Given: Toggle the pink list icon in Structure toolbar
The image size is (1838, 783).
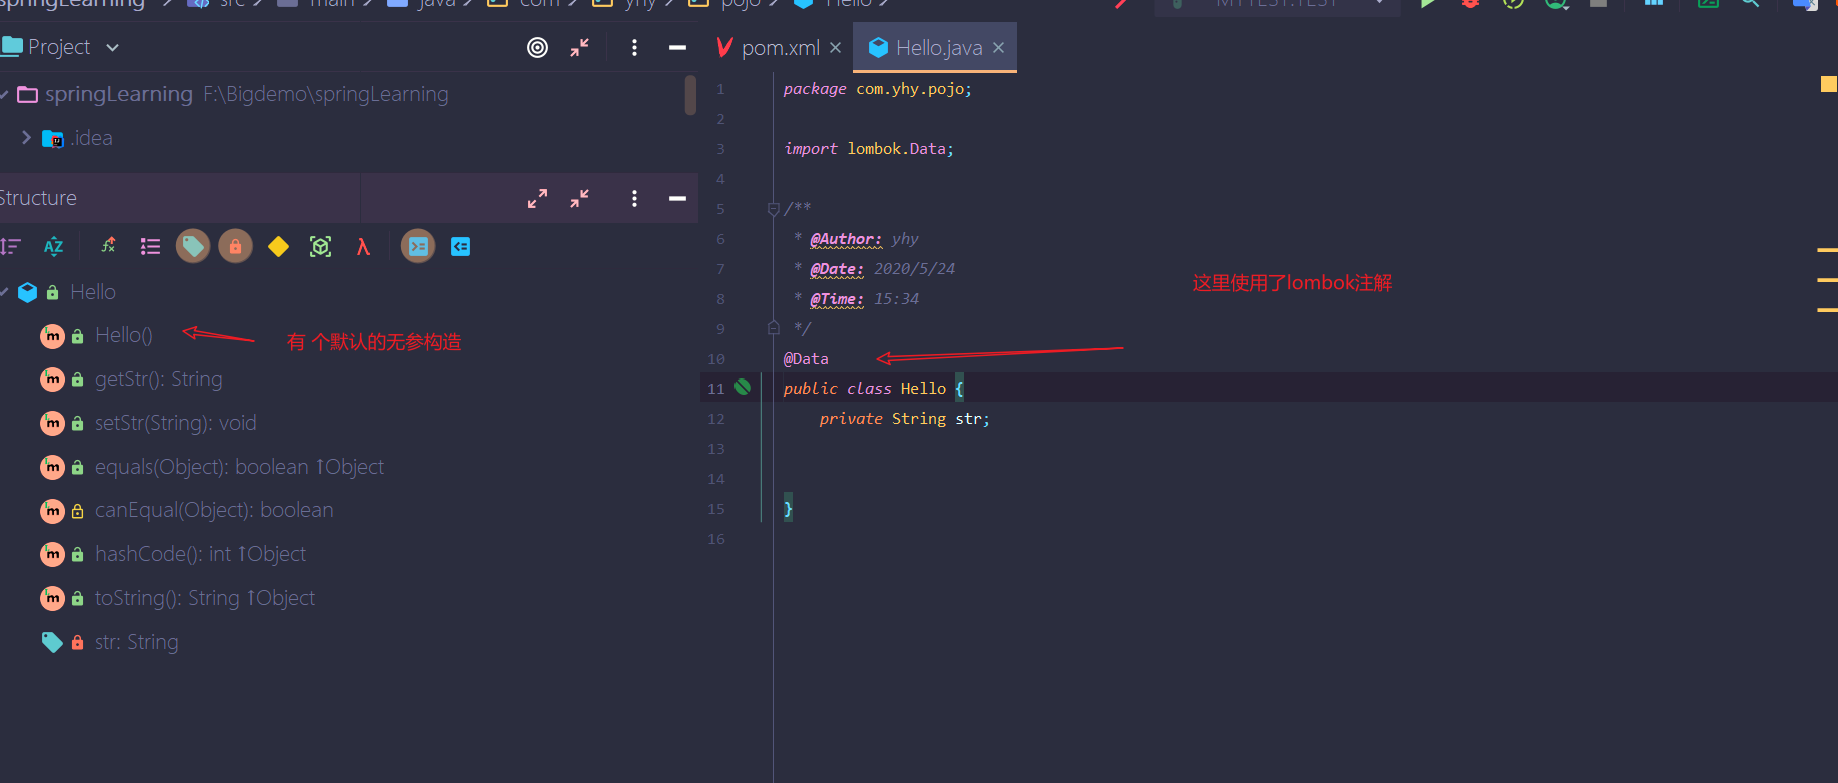Looking at the screenshot, I should pyautogui.click(x=150, y=246).
